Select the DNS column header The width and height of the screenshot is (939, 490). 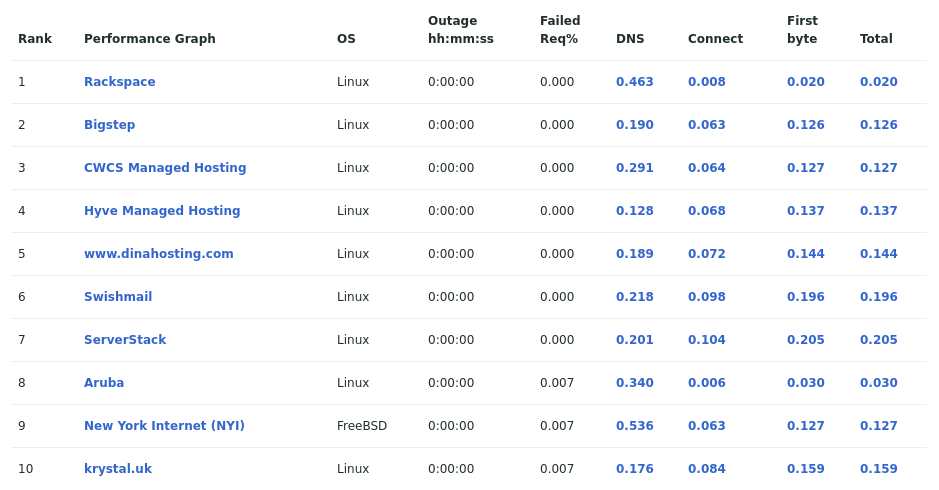point(630,39)
